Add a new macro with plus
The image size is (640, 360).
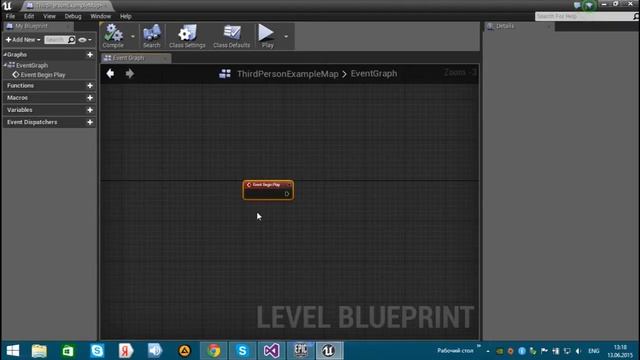[90, 98]
